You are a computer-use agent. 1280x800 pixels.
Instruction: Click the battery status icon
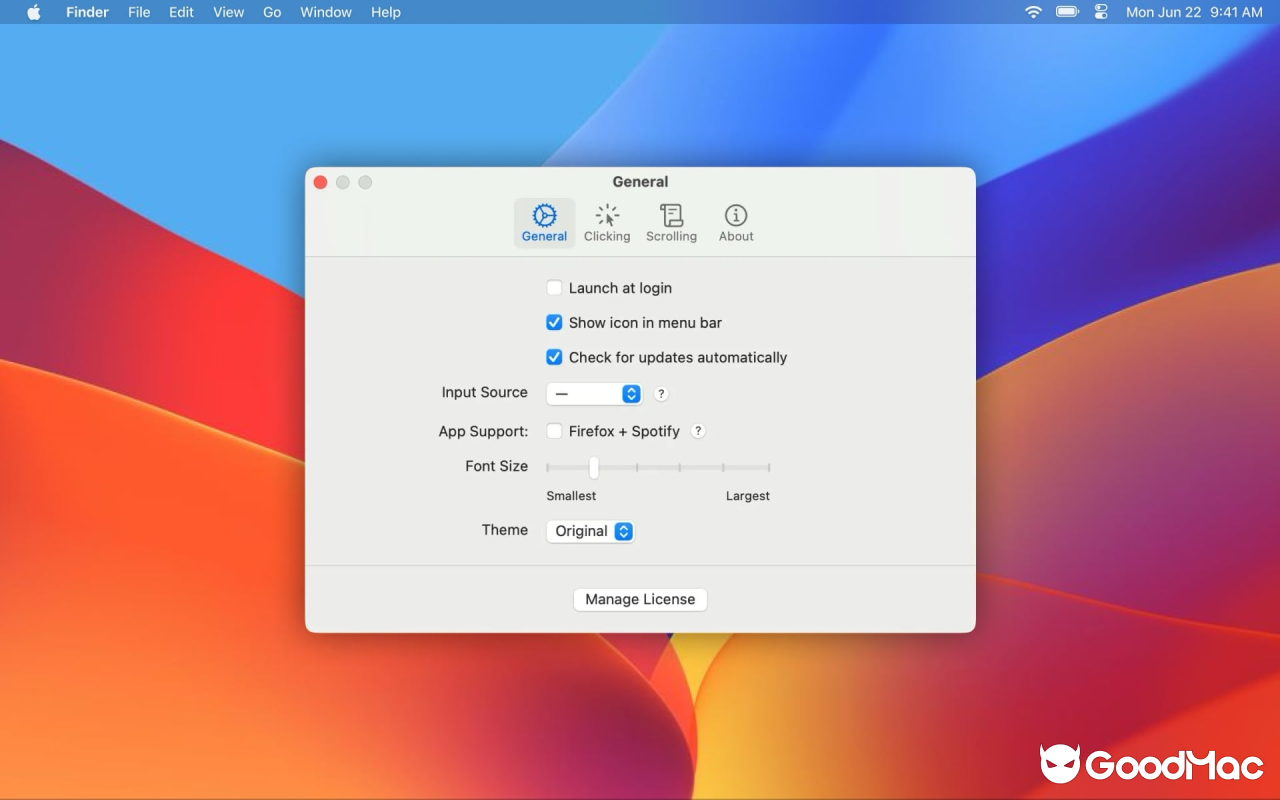point(1068,12)
